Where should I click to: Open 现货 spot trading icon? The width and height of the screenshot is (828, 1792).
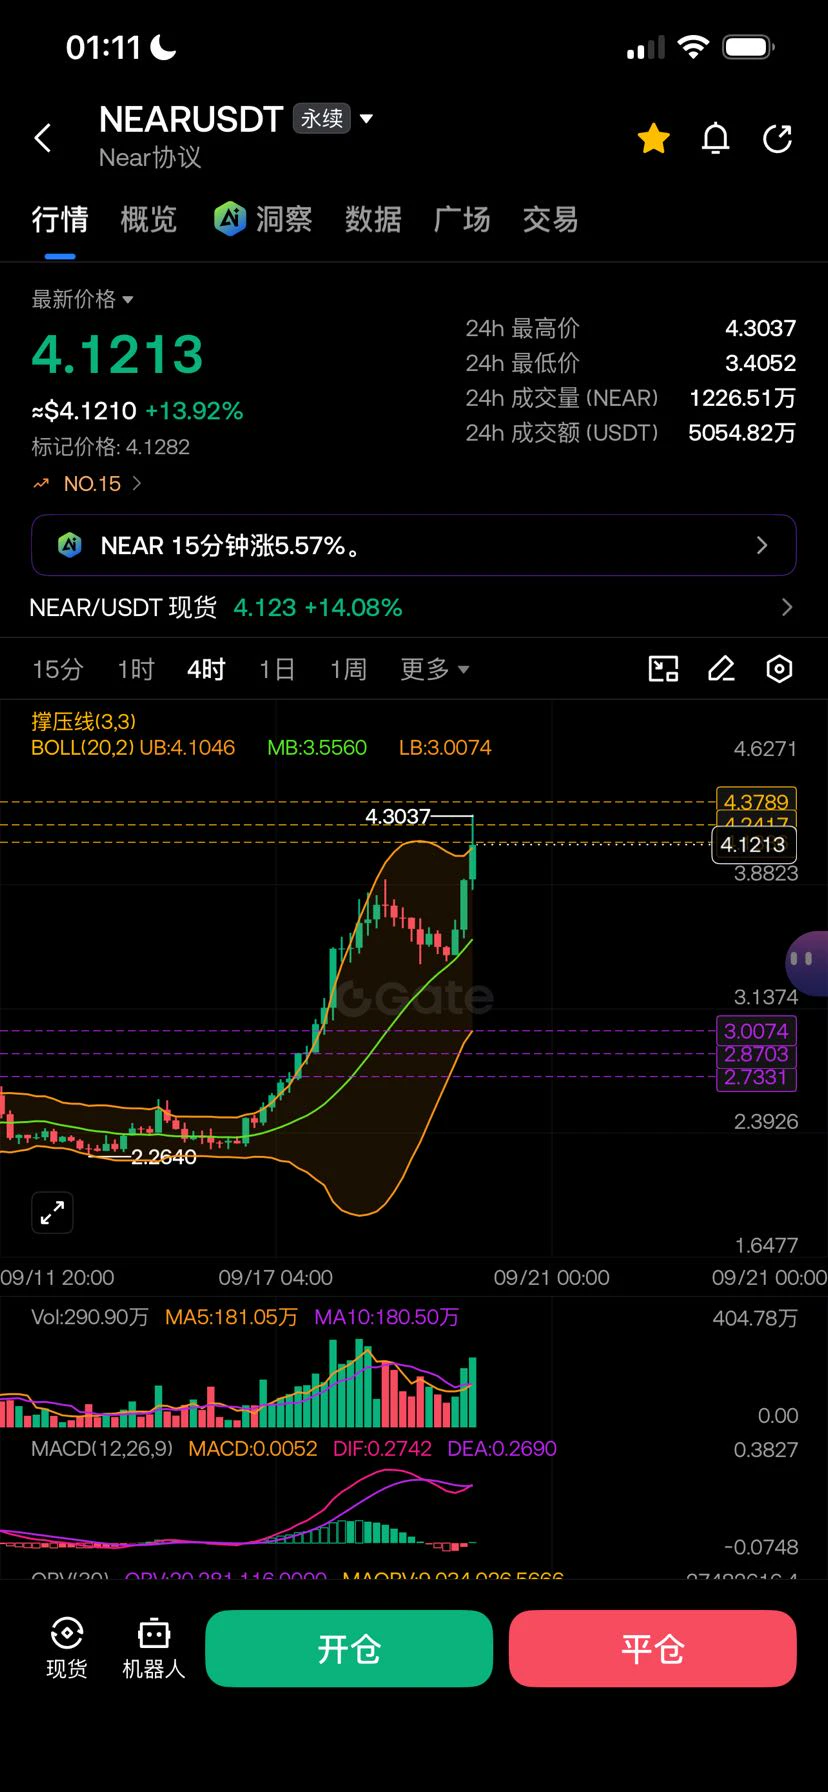point(67,1648)
